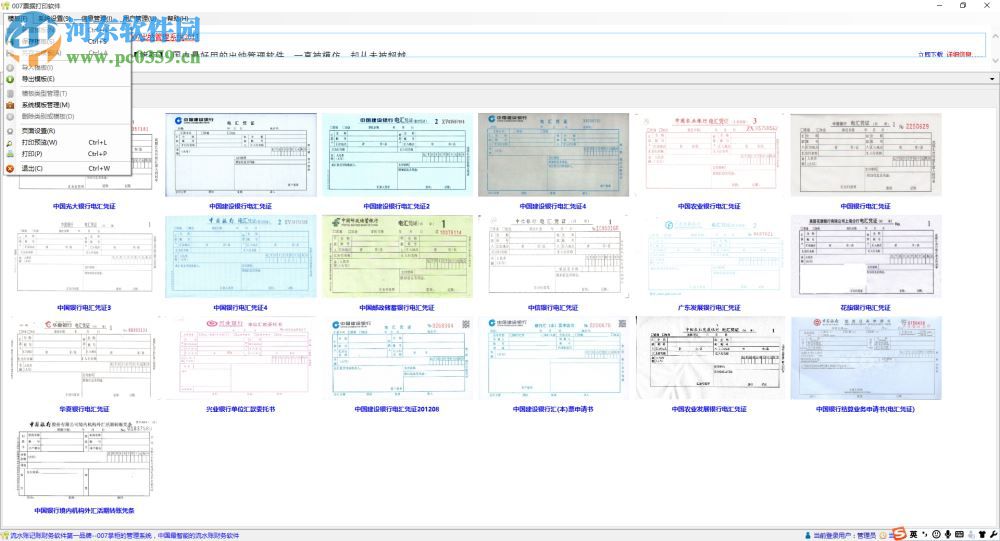Toggle the 英 English input mode indicator
Image resolution: width=1000 pixels, height=541 pixels.
coord(913,534)
